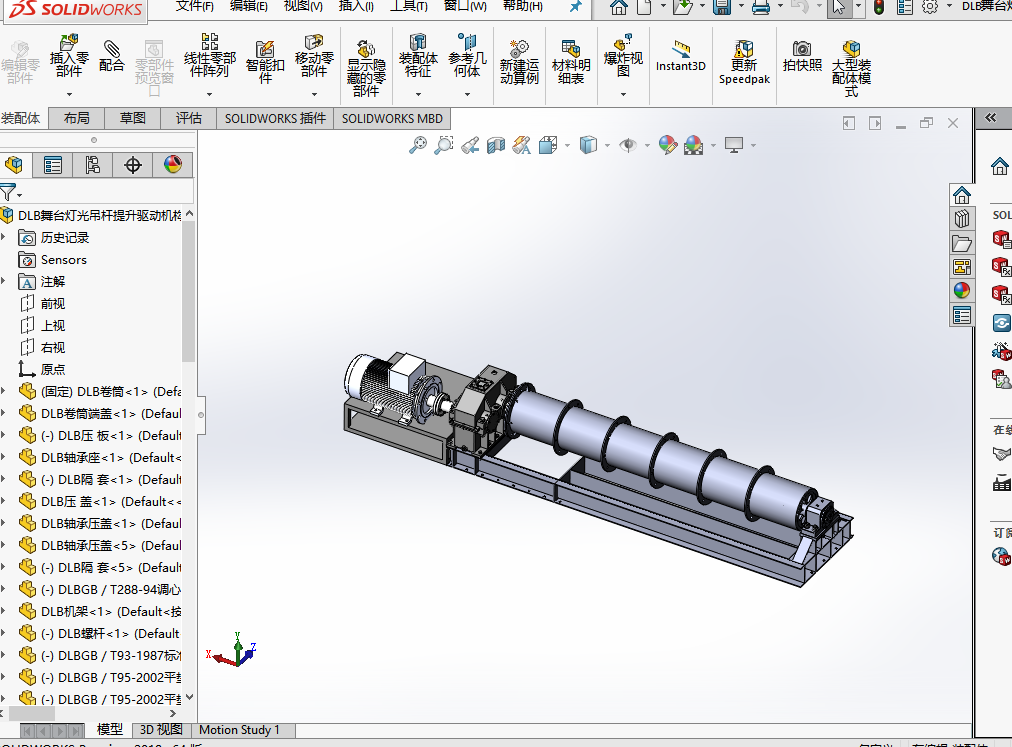Click the Print icon in top toolbar
1012x747 pixels.
(762, 7)
